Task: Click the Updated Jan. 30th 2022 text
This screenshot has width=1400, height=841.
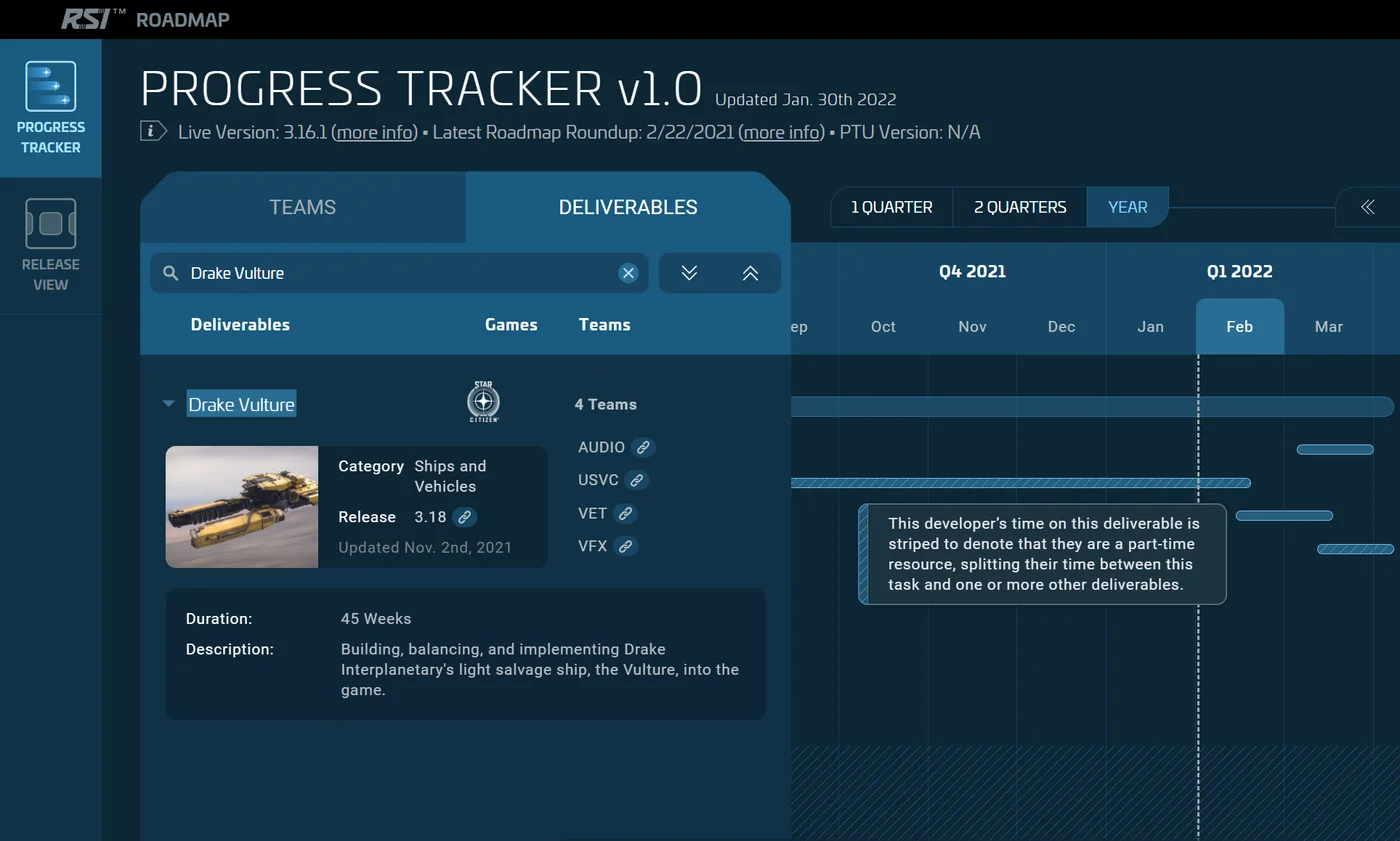Action: [805, 99]
